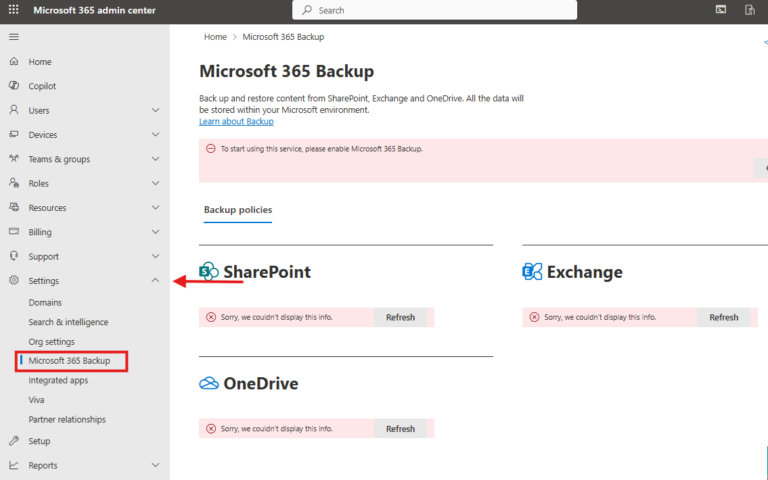Image resolution: width=768 pixels, height=480 pixels.
Task: Select the Teams & groups icon
Action: click(x=13, y=159)
